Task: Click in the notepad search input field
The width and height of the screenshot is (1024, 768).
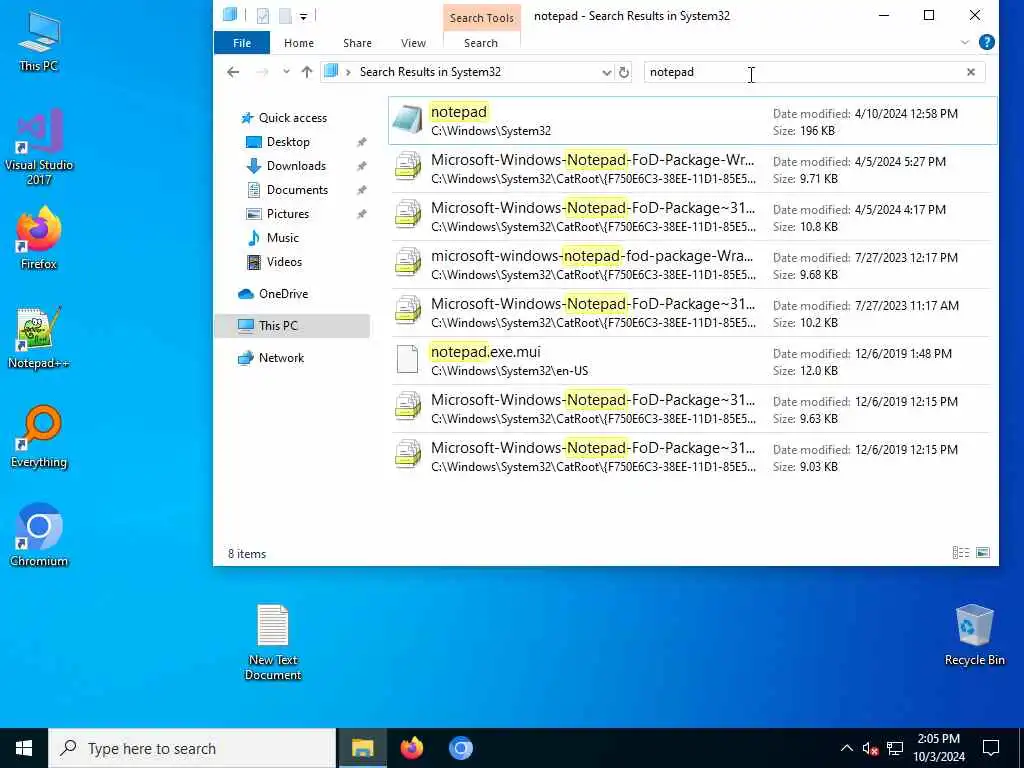Action: click(x=803, y=72)
